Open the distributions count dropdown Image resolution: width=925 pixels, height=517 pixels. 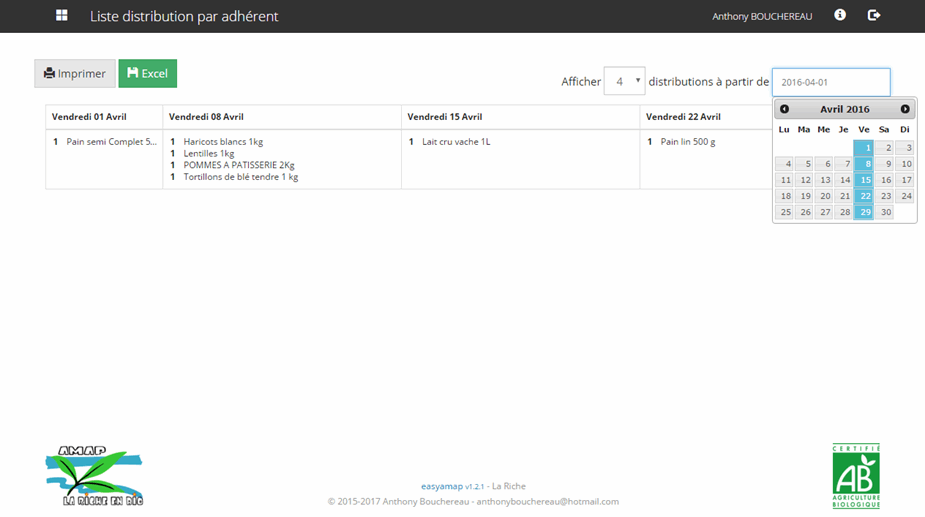[x=624, y=82]
